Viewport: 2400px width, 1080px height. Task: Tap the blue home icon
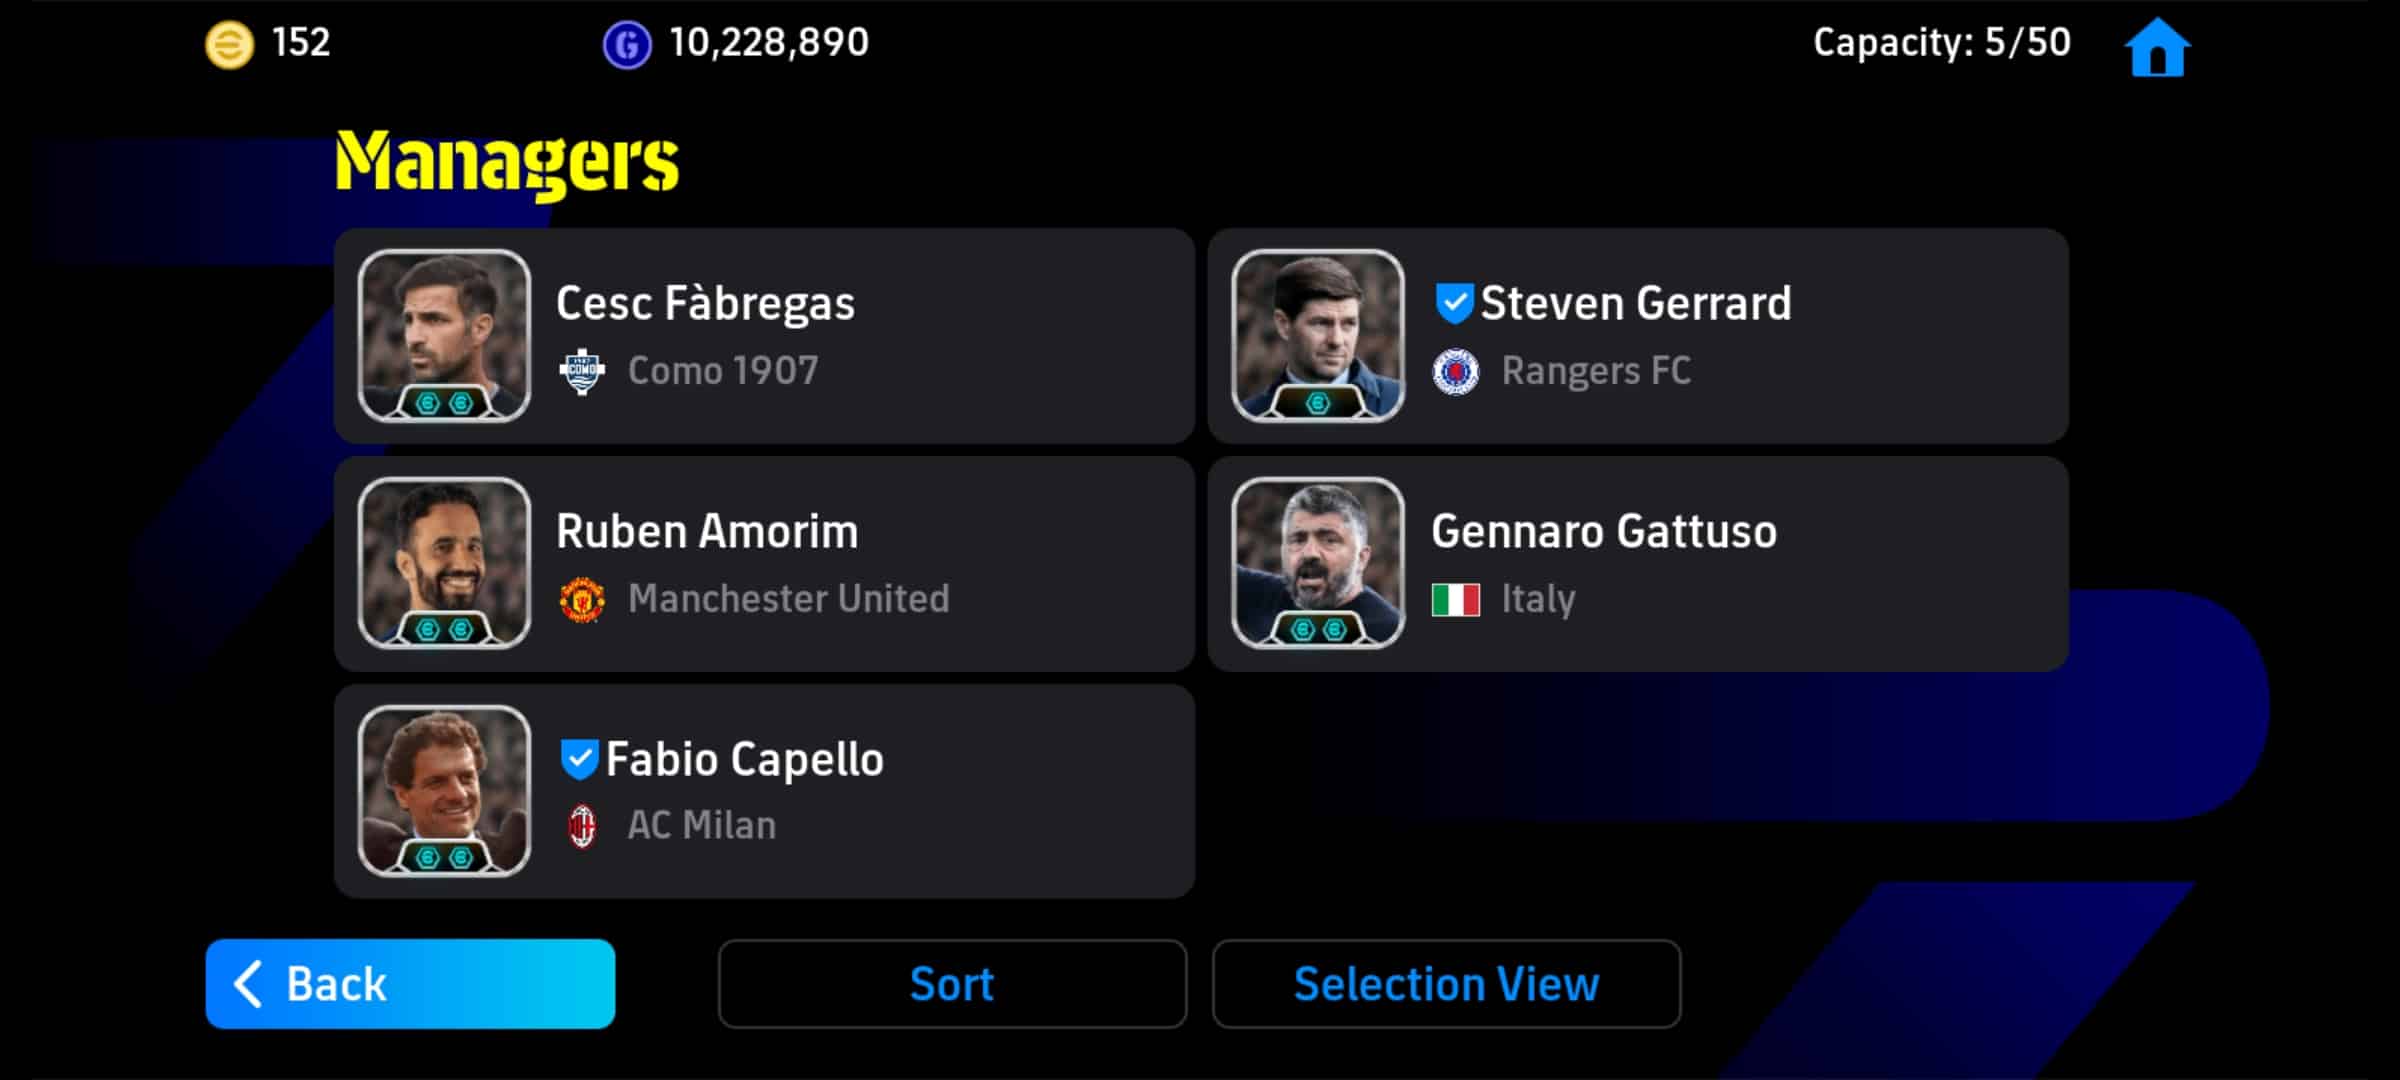tap(2157, 47)
